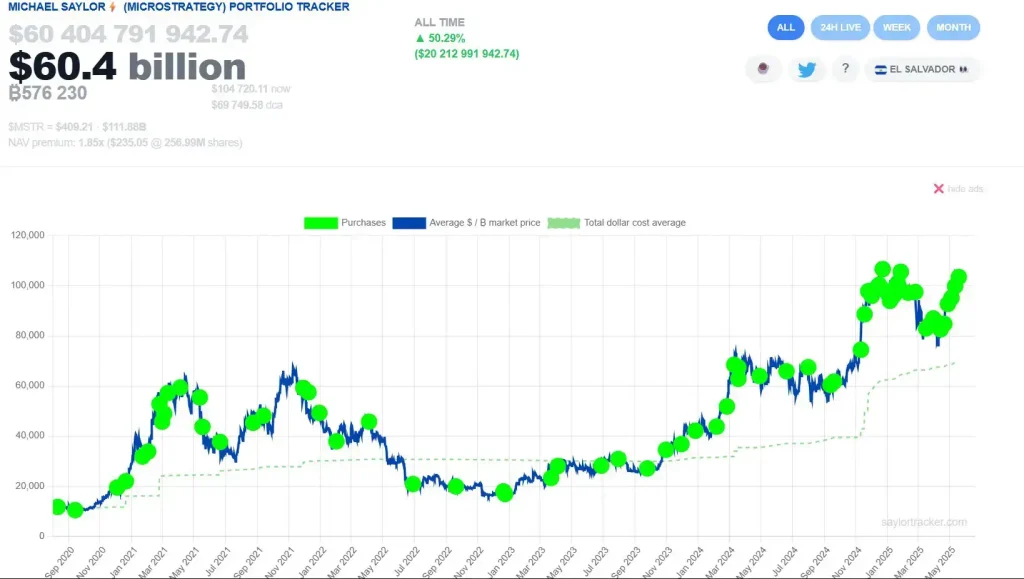Screen dimensions: 1024x579
Task: Click the 20,000 y-axis label
Action: click(29, 486)
